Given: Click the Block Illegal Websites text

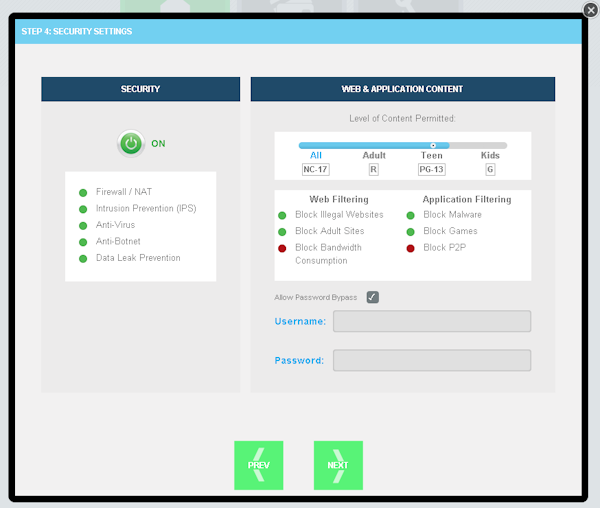Looking at the screenshot, I should (x=339, y=215).
